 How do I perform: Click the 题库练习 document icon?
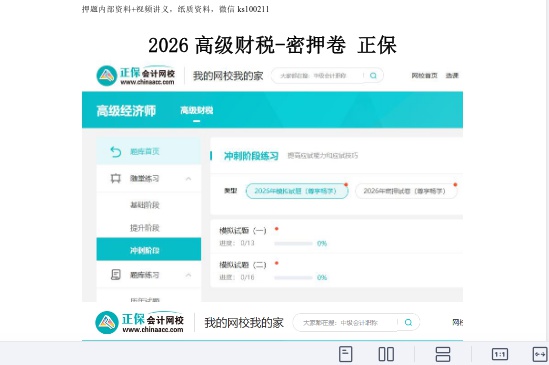pyautogui.click(x=116, y=275)
